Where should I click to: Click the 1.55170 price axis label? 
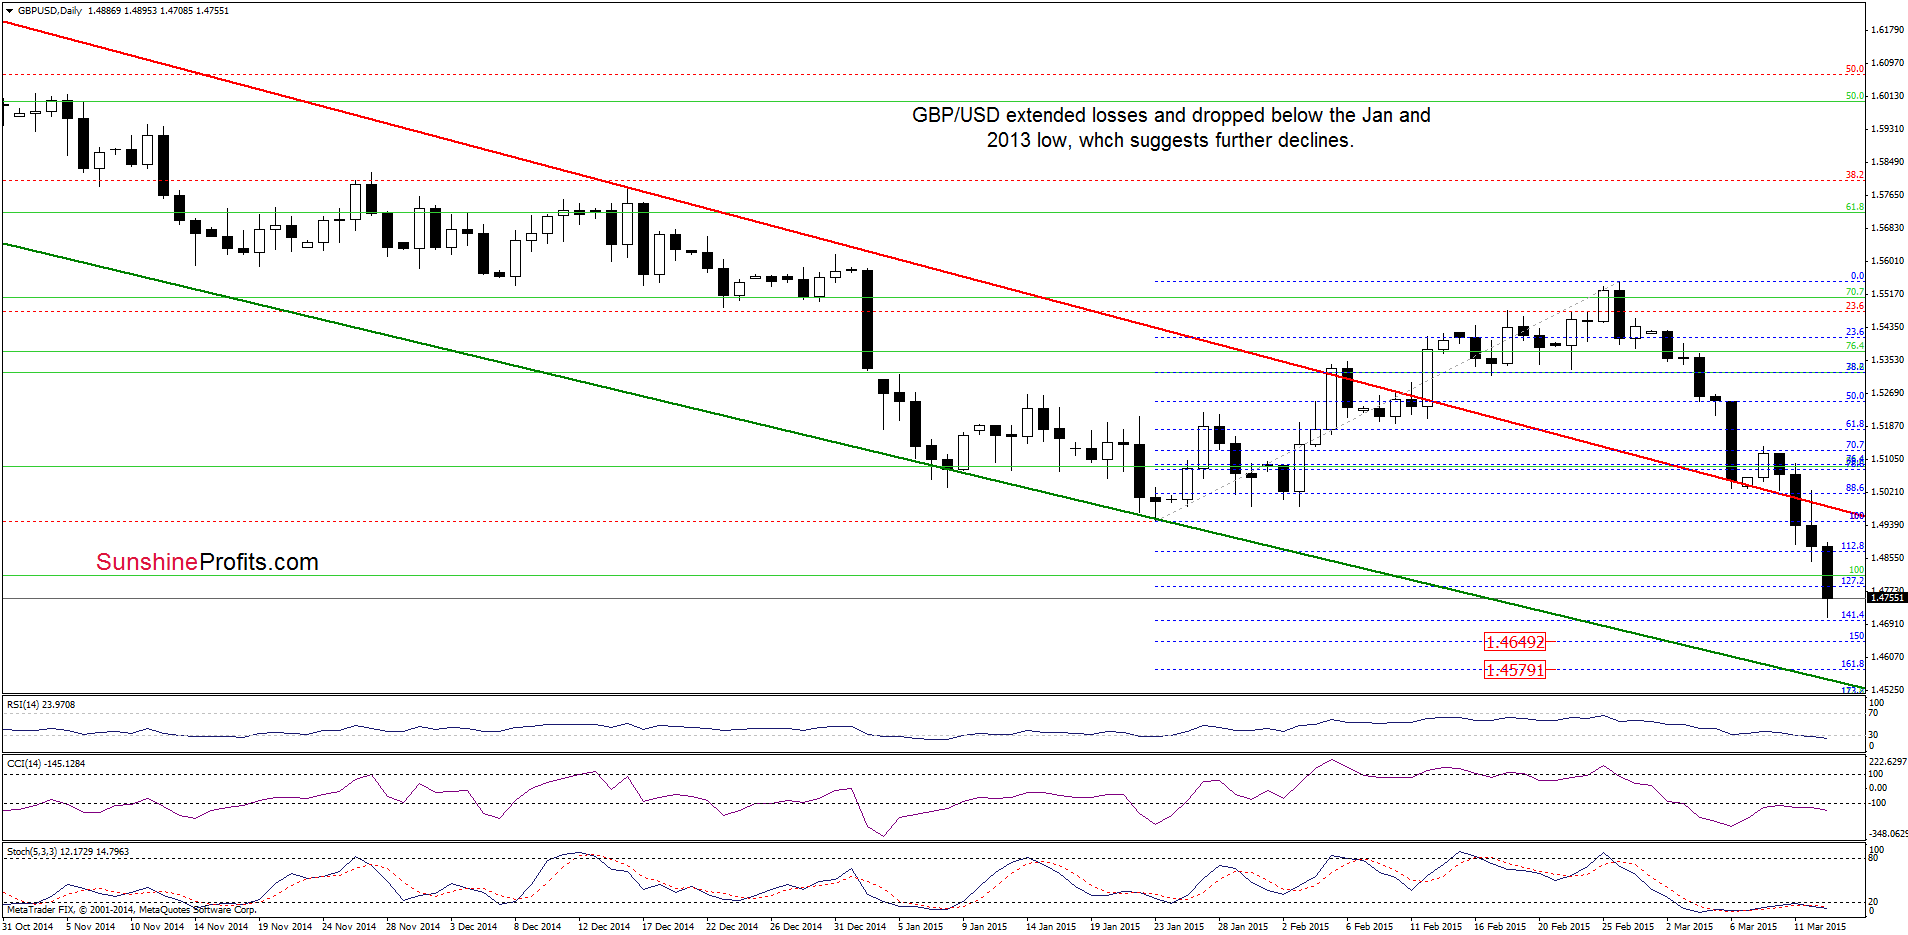(1887, 294)
